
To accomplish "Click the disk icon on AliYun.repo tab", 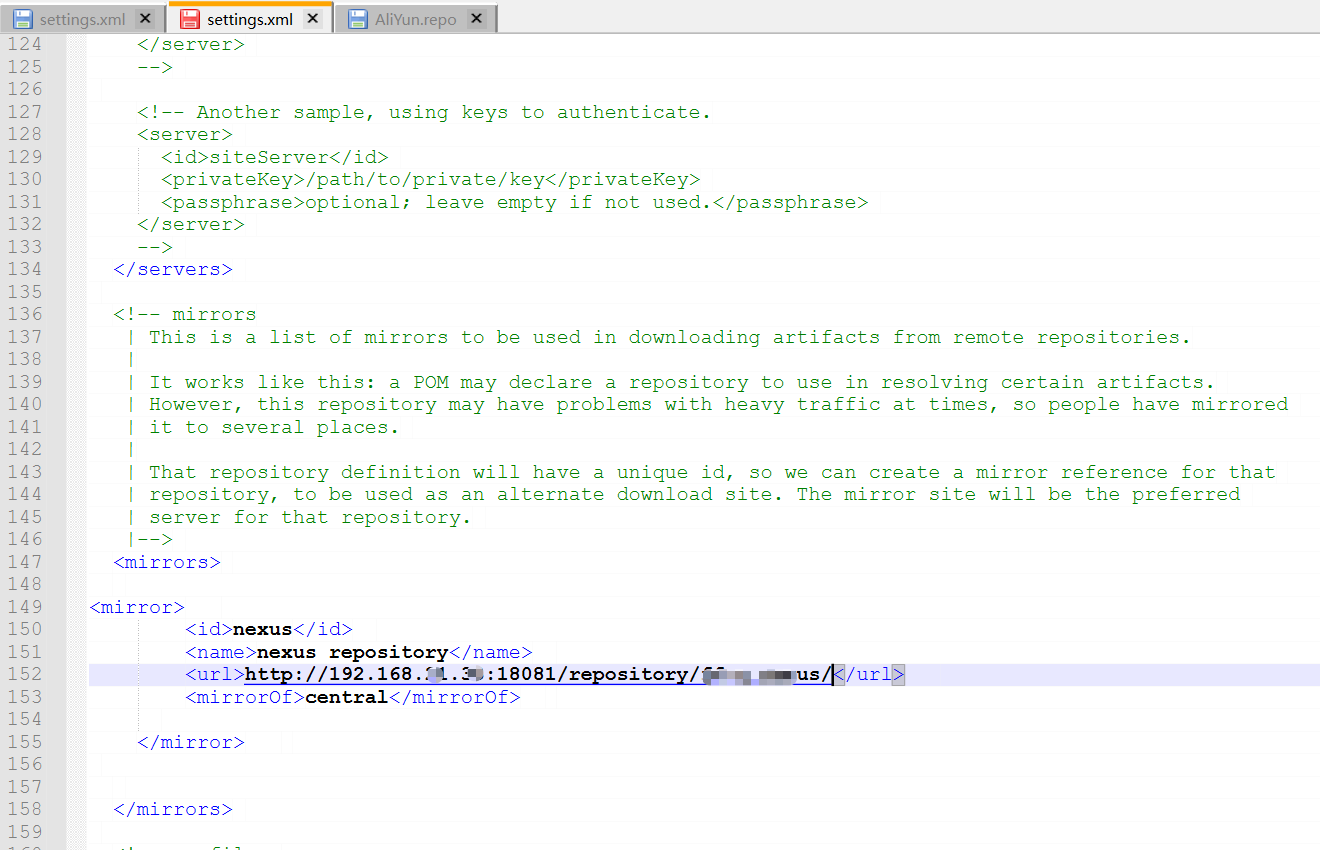I will (x=357, y=19).
